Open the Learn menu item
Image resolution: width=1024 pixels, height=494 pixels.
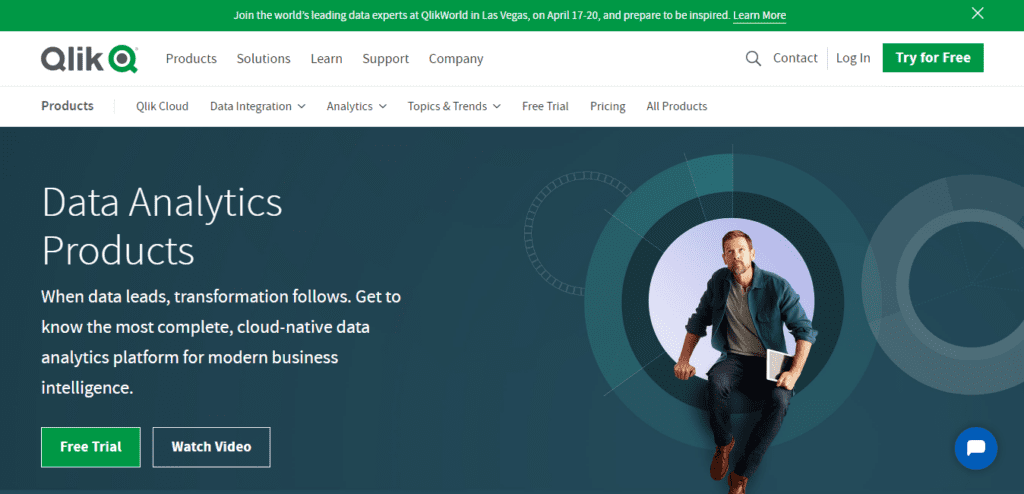pos(326,59)
